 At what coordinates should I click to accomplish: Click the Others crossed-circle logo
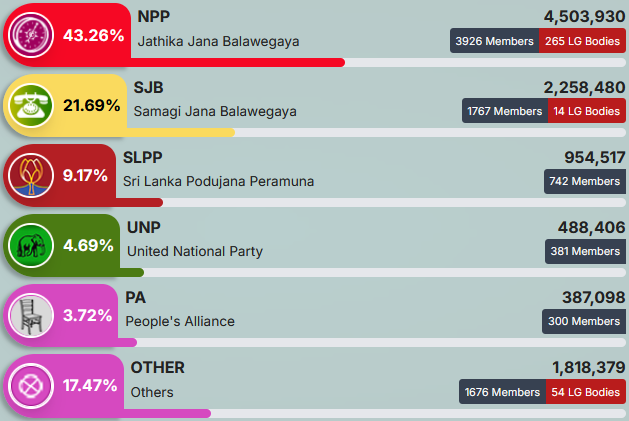31,386
